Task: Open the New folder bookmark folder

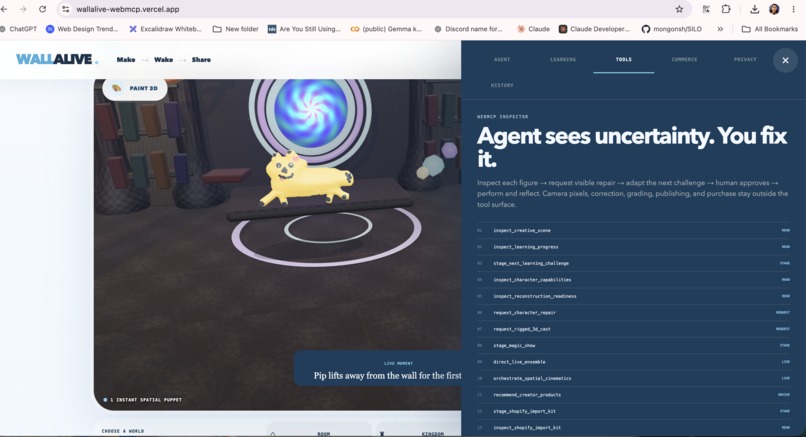Action: click(x=235, y=29)
